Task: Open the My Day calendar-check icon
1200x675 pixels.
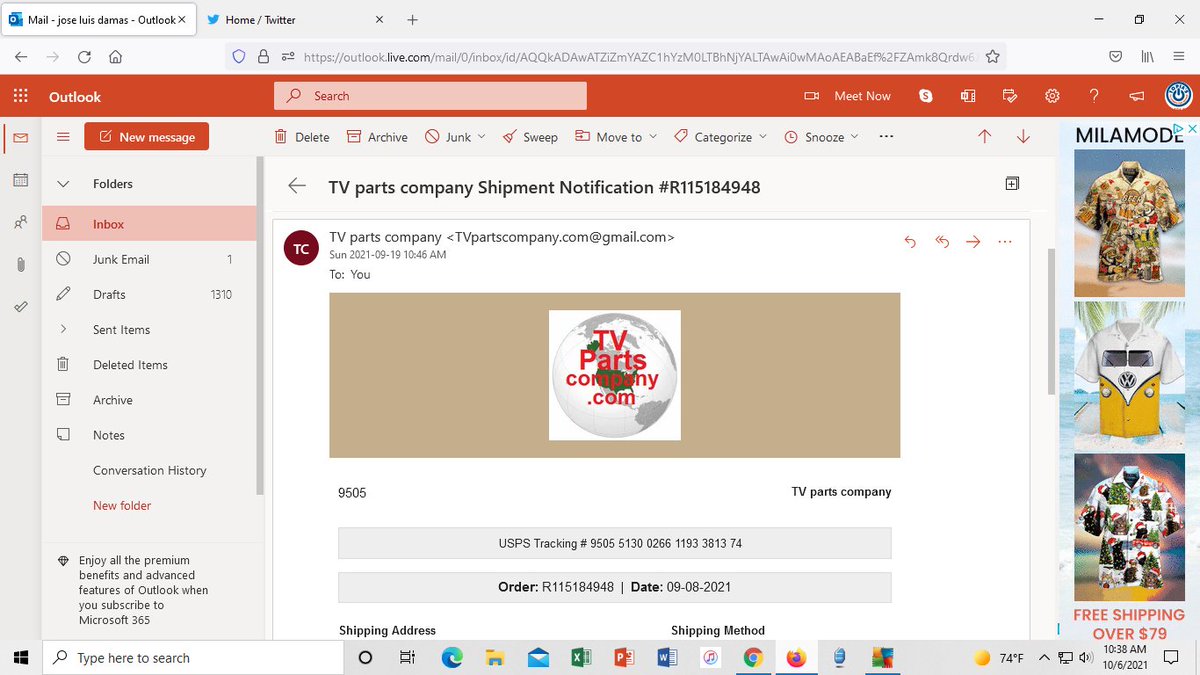Action: tap(1010, 96)
